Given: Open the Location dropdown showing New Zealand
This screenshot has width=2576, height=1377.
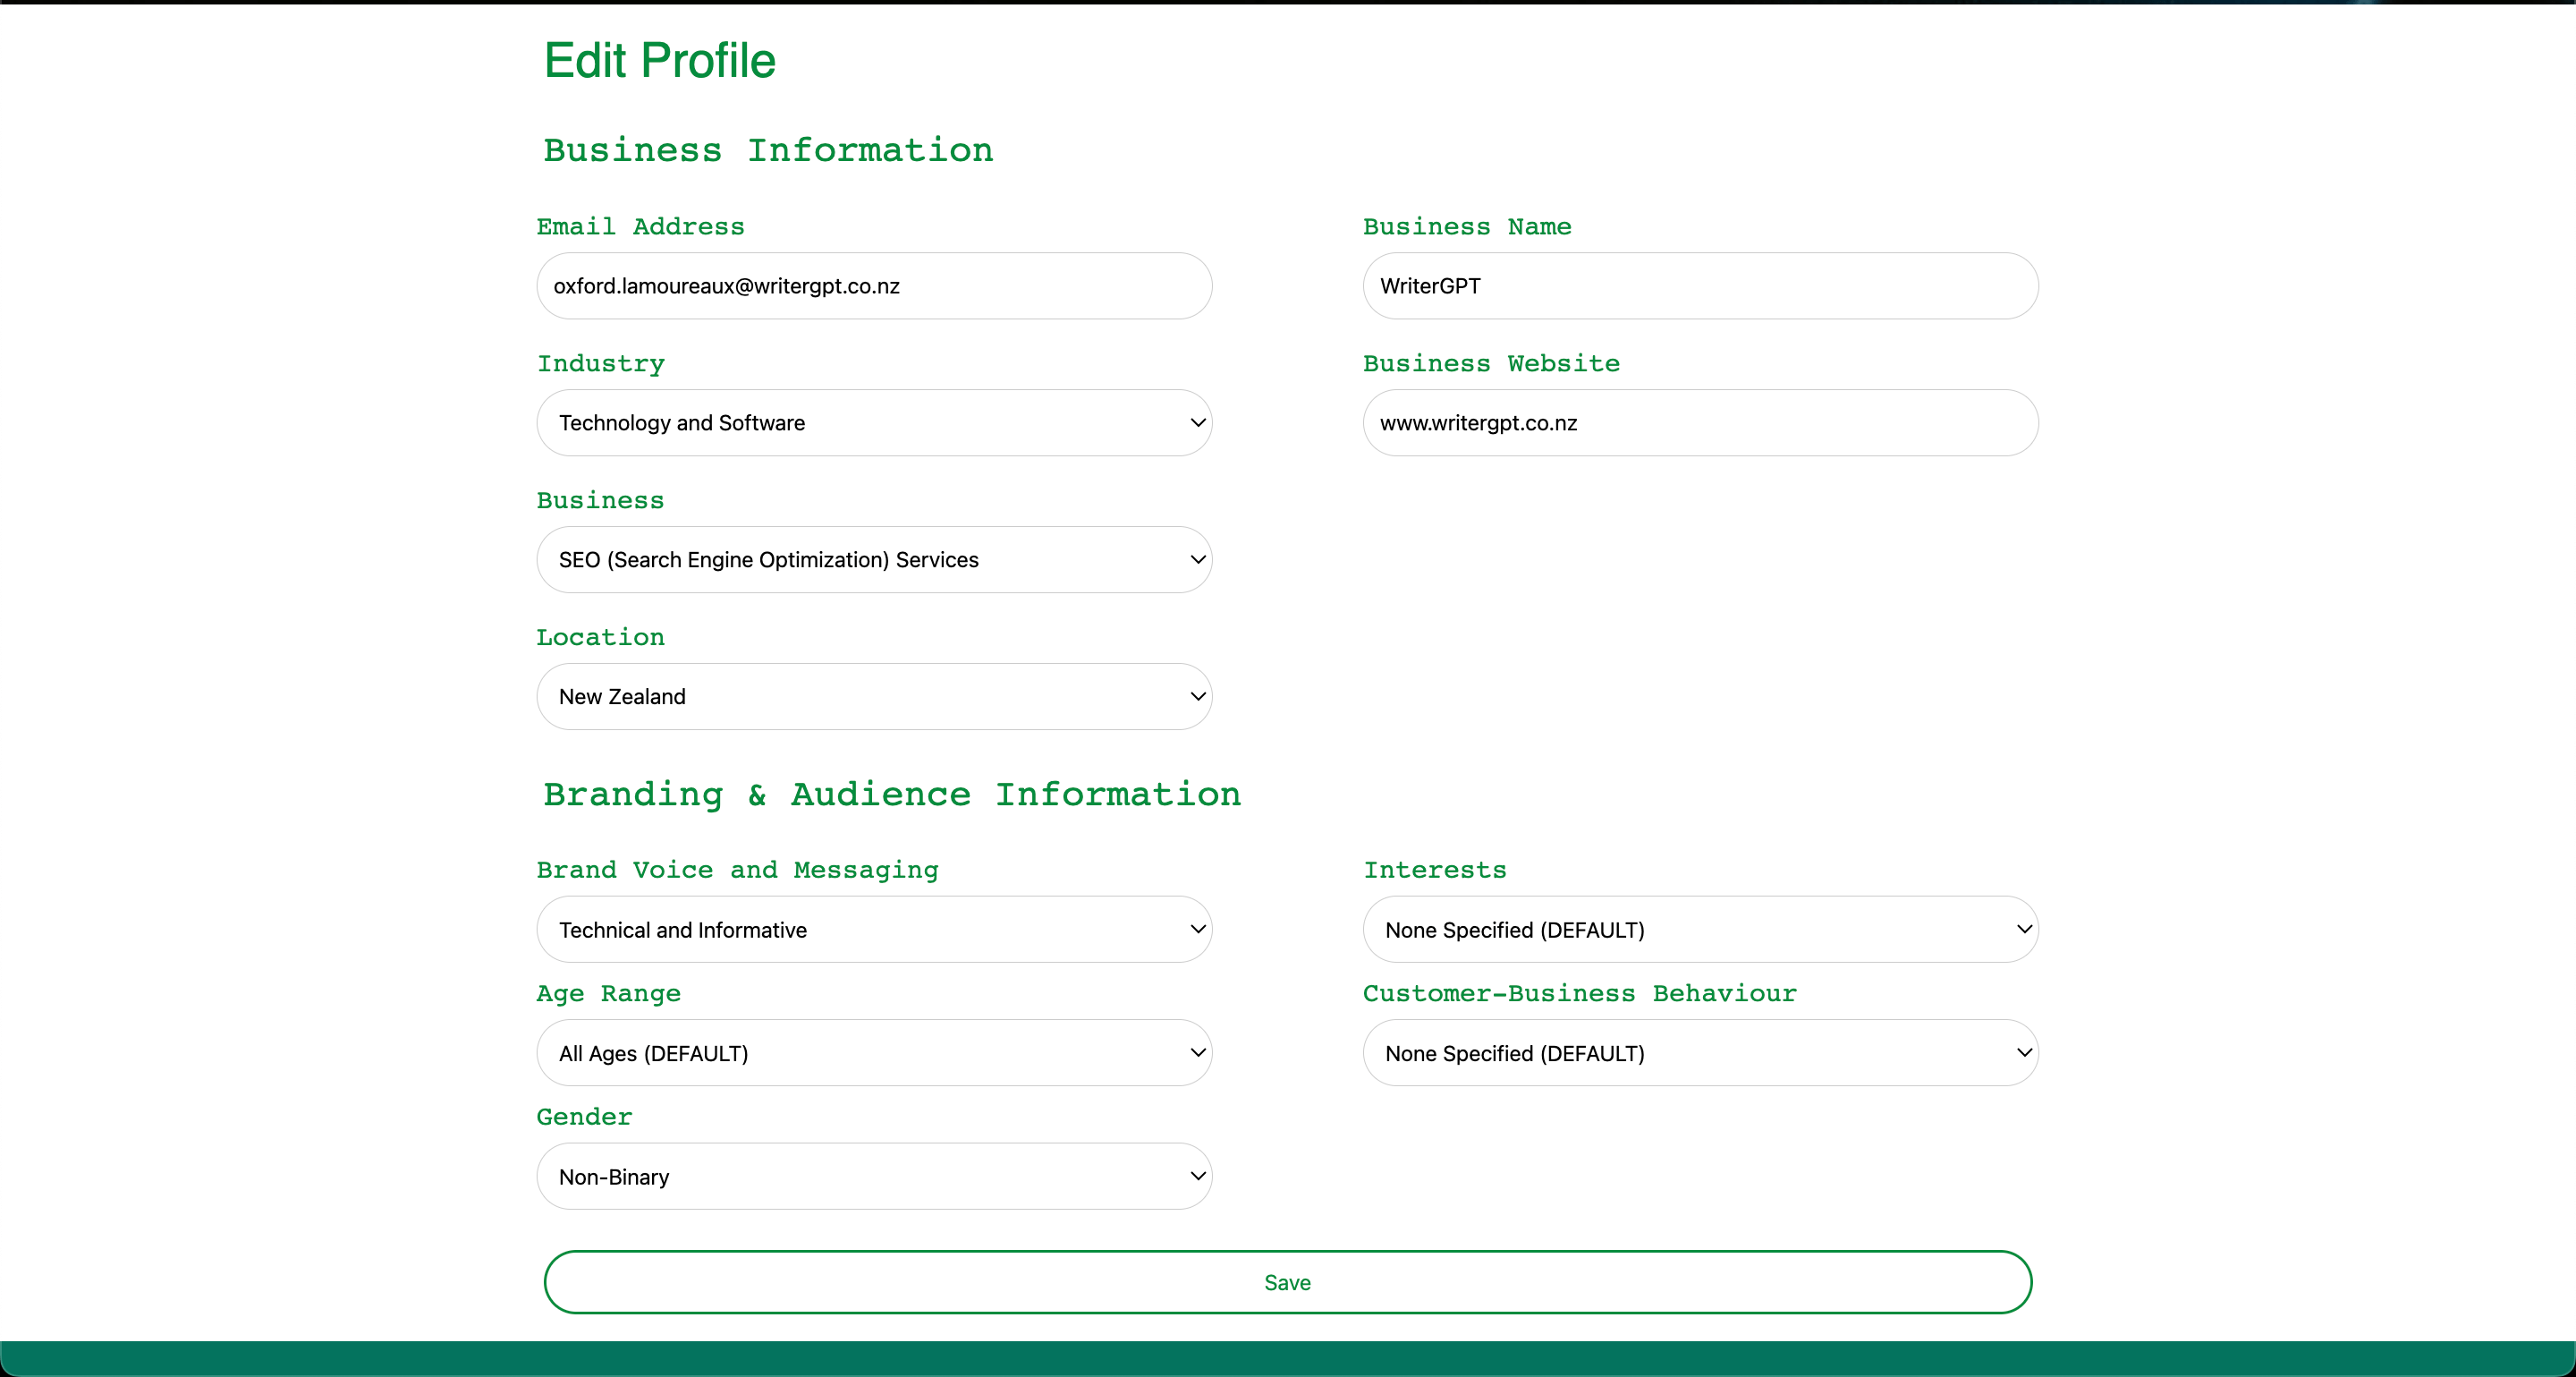Looking at the screenshot, I should coord(874,697).
